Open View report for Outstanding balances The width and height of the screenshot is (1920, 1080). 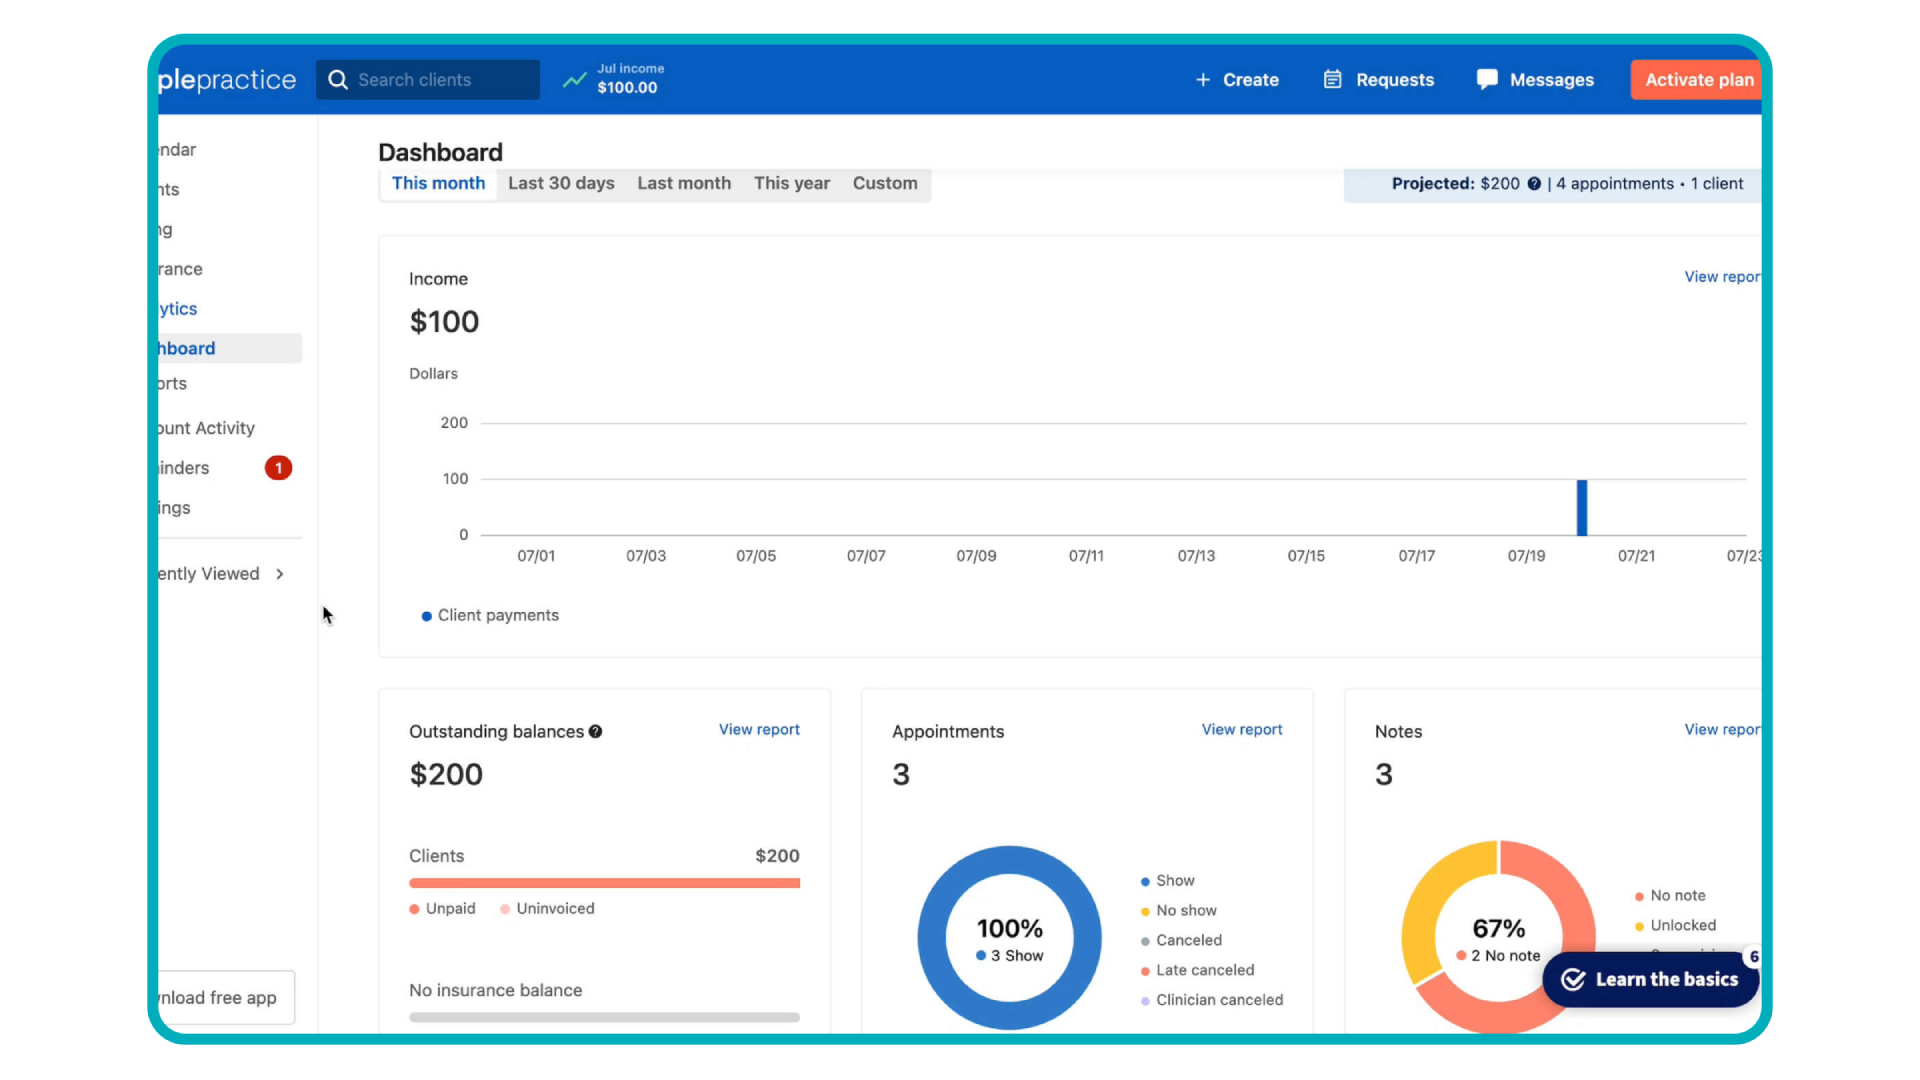click(759, 730)
